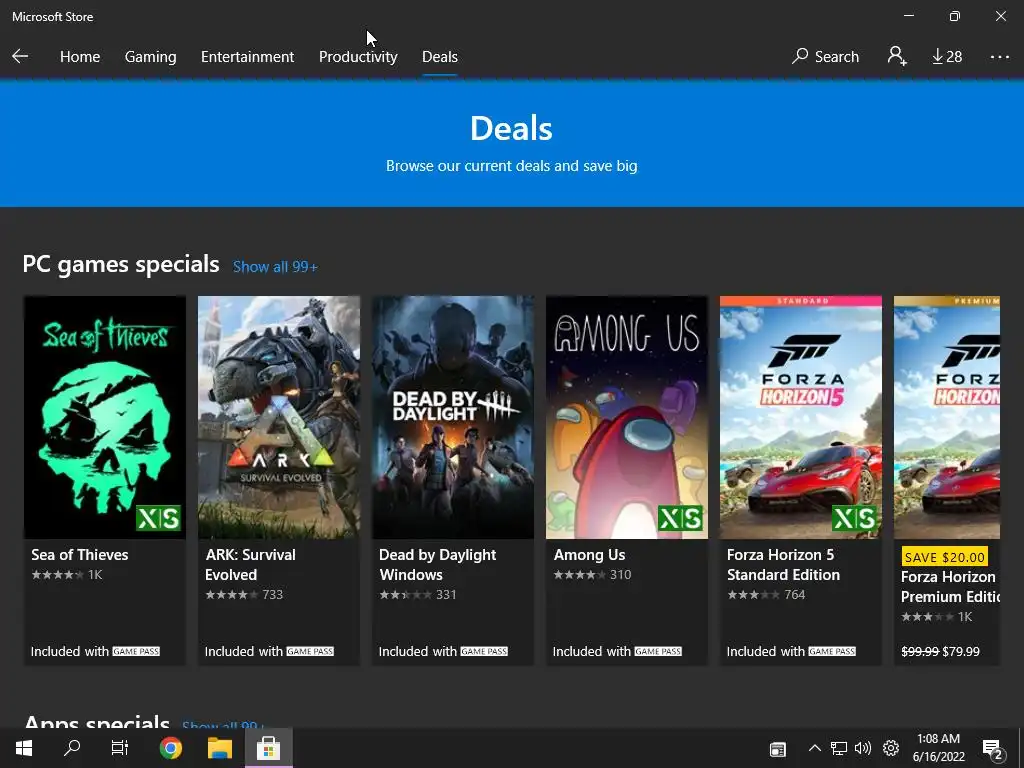
Task: Switch to the Gaming tab
Action: pyautogui.click(x=150, y=57)
